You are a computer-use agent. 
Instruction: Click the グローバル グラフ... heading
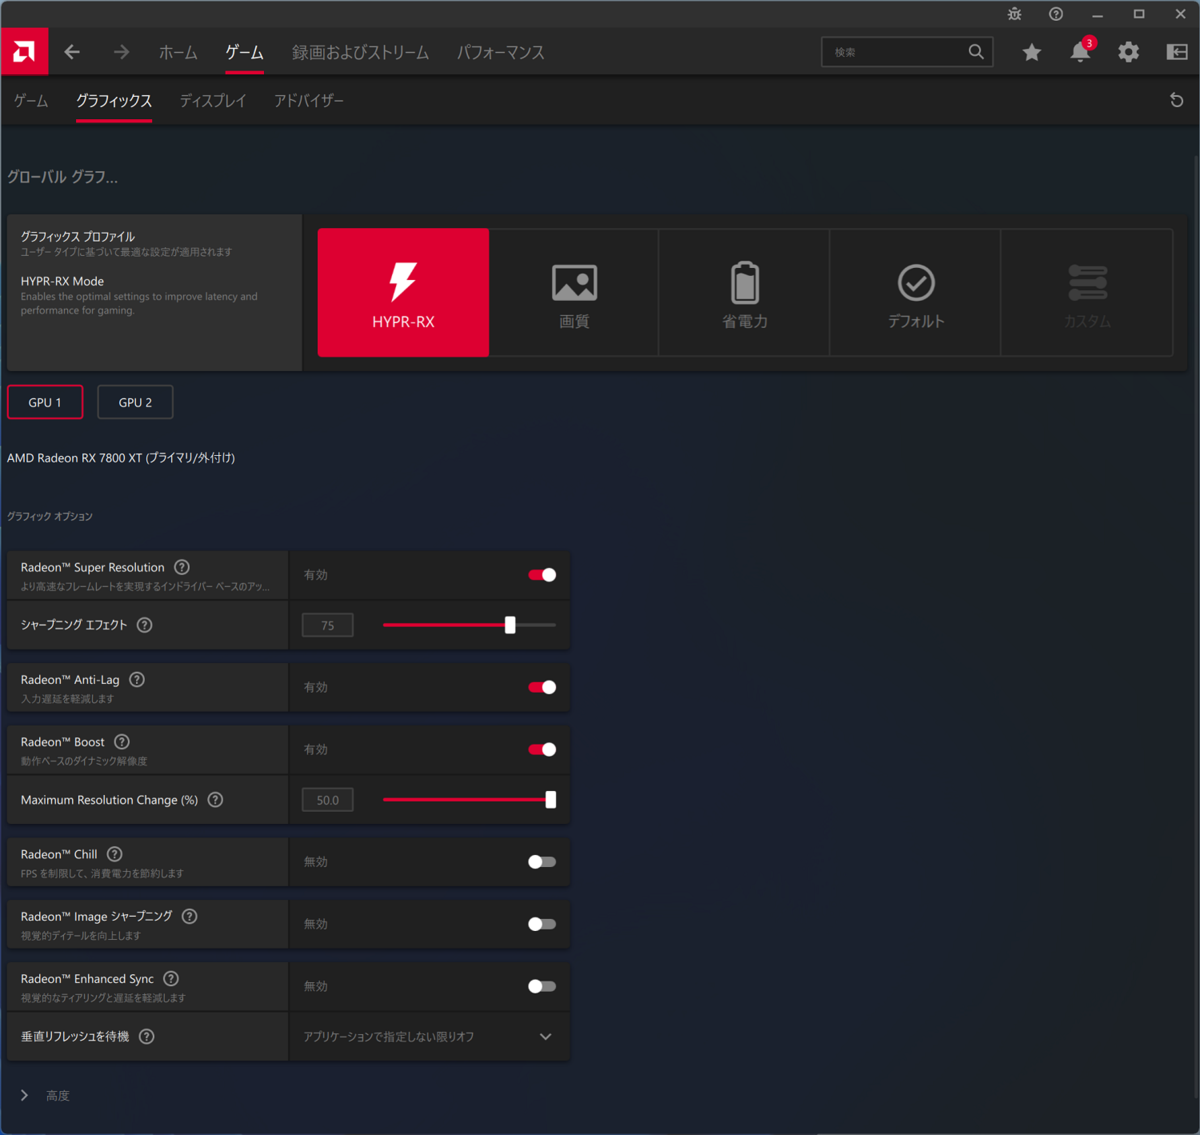(62, 177)
